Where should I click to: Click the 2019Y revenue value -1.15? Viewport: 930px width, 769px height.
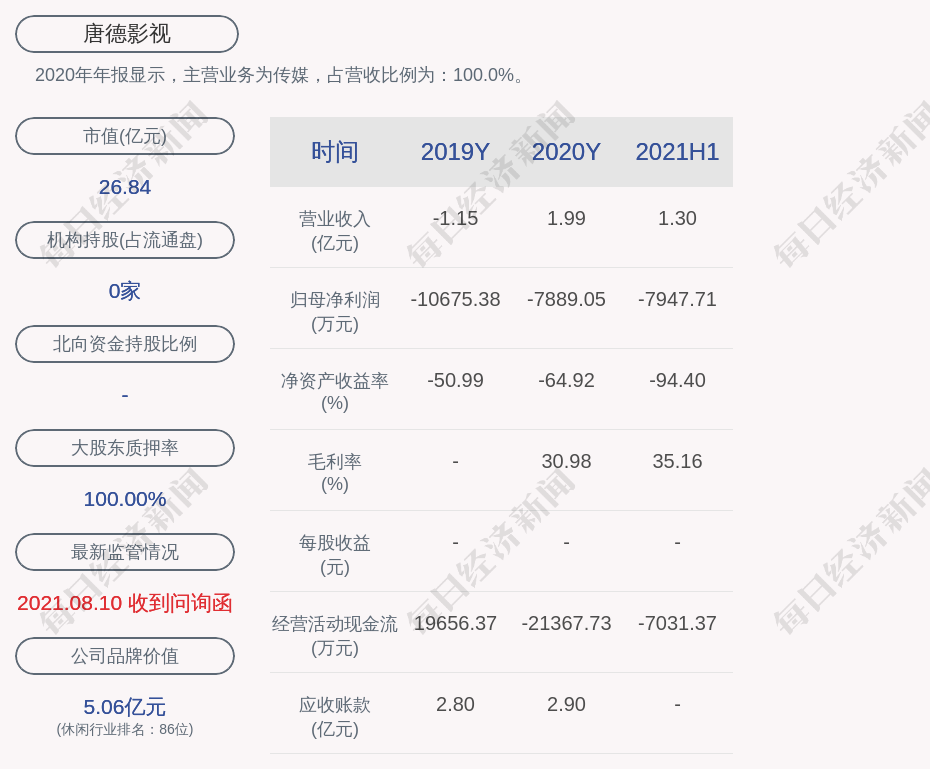(455, 218)
